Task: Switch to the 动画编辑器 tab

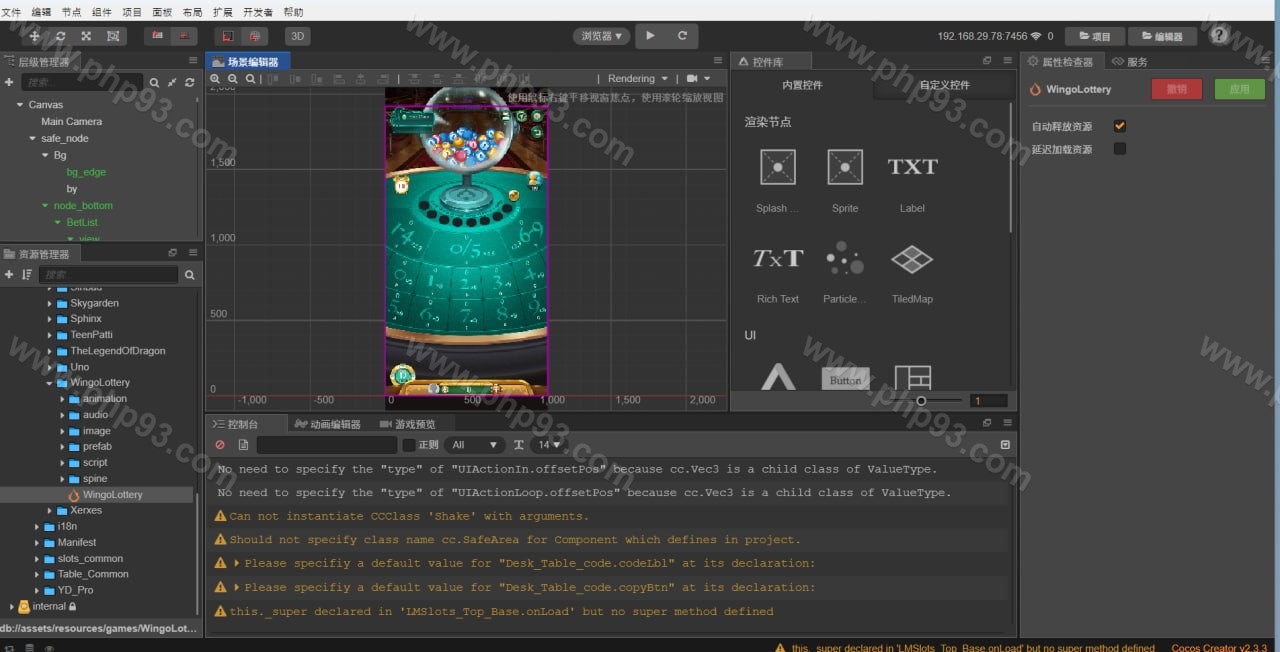Action: pyautogui.click(x=327, y=424)
